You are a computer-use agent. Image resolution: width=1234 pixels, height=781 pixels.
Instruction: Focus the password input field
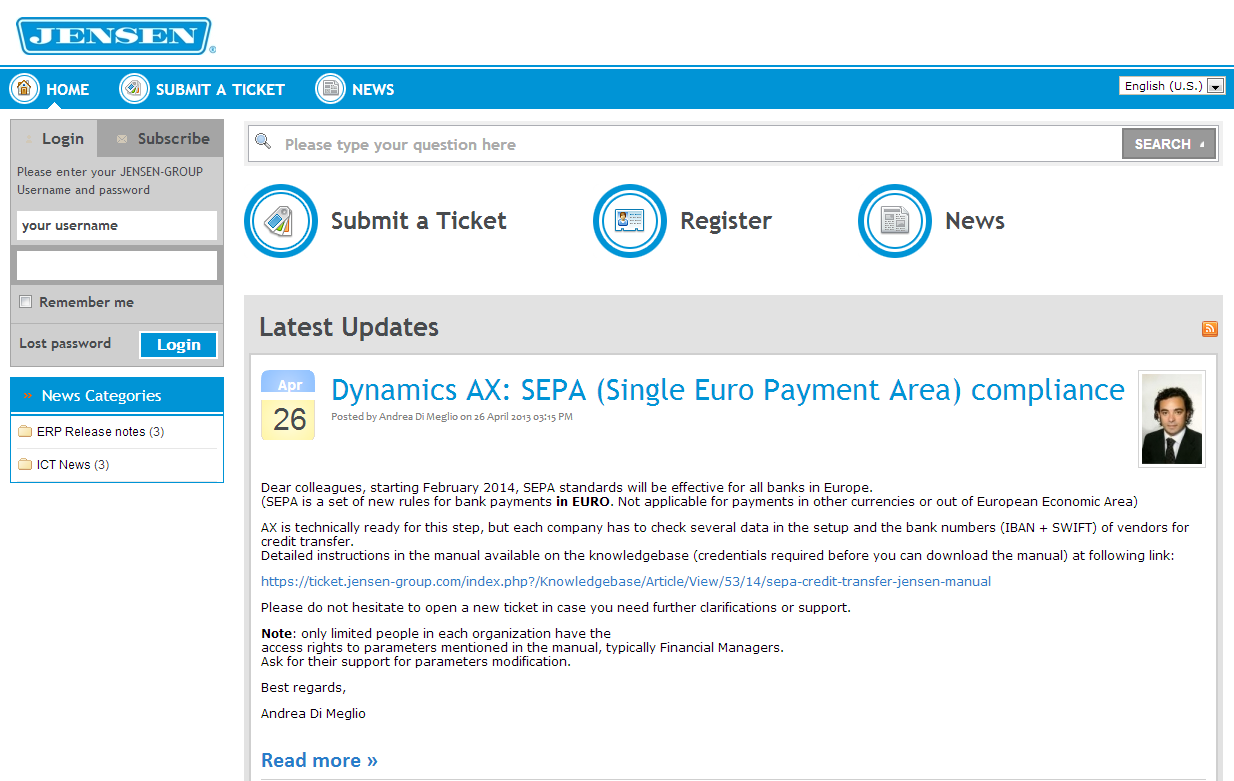117,265
